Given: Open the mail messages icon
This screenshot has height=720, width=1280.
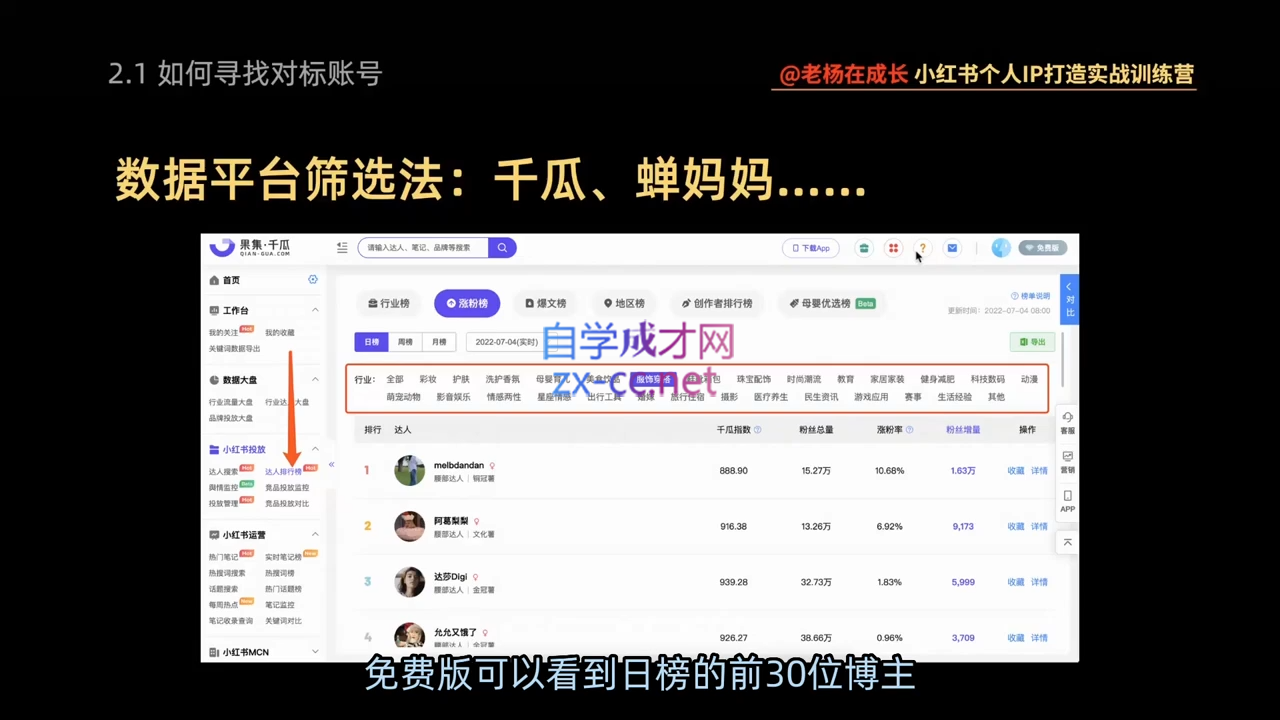Looking at the screenshot, I should tap(952, 248).
